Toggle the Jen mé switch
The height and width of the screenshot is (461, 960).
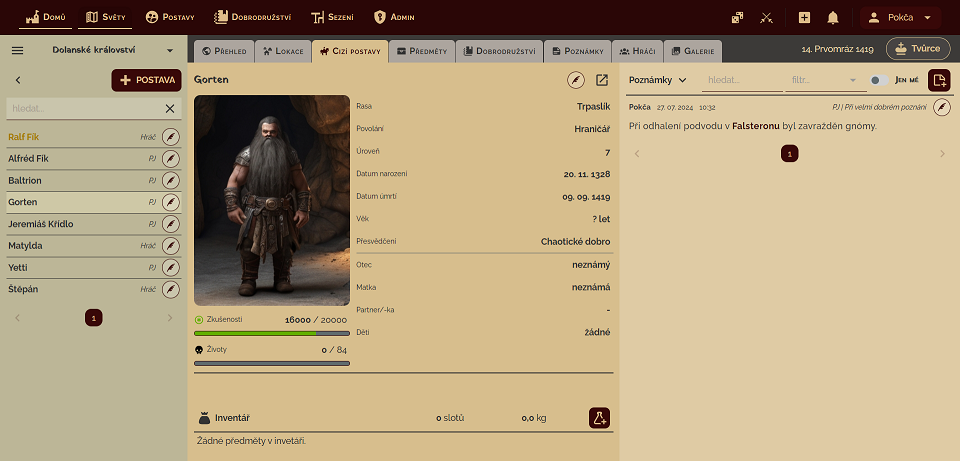(x=877, y=80)
